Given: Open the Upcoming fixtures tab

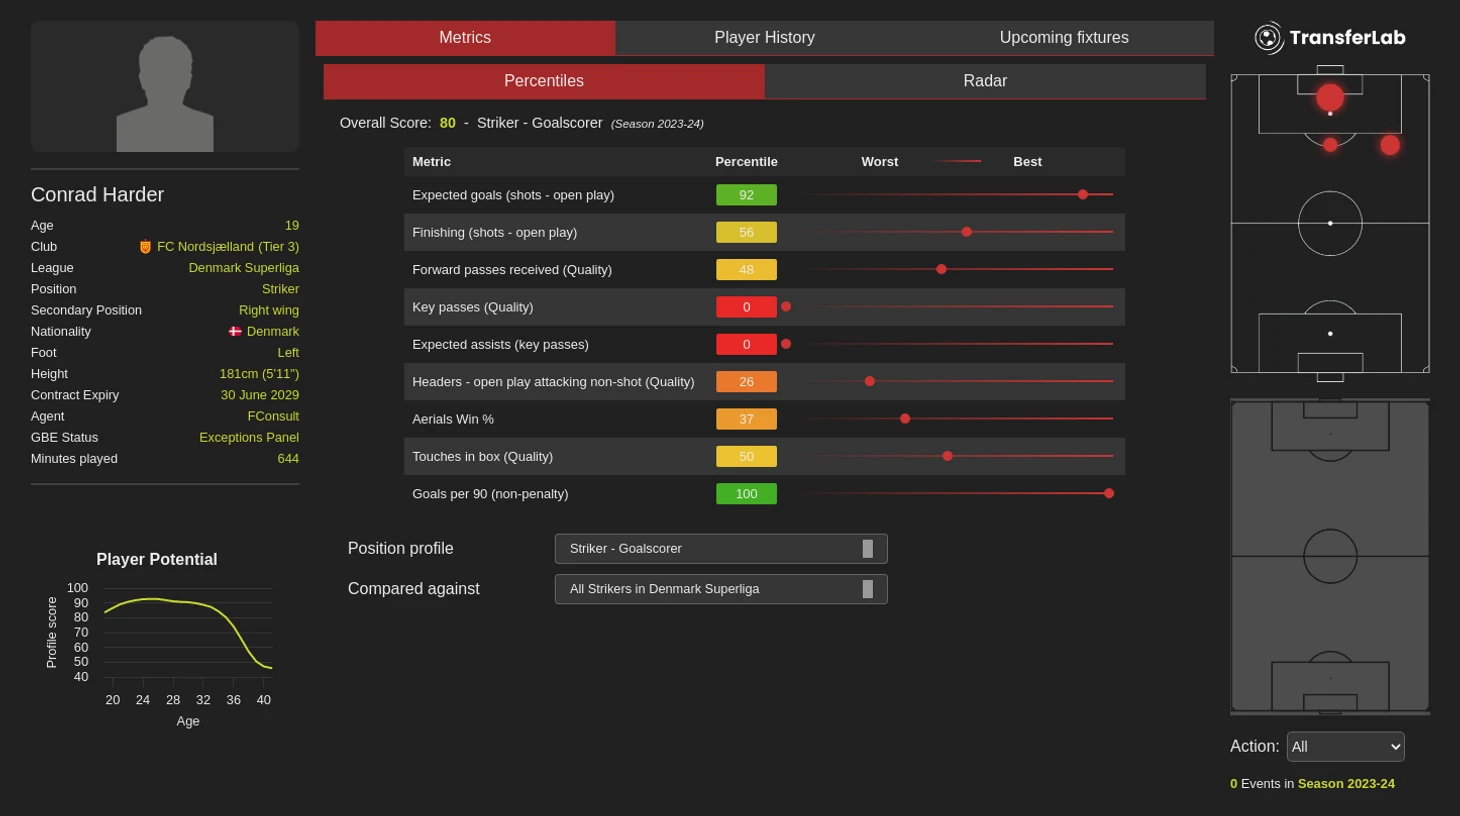Looking at the screenshot, I should (x=1063, y=38).
